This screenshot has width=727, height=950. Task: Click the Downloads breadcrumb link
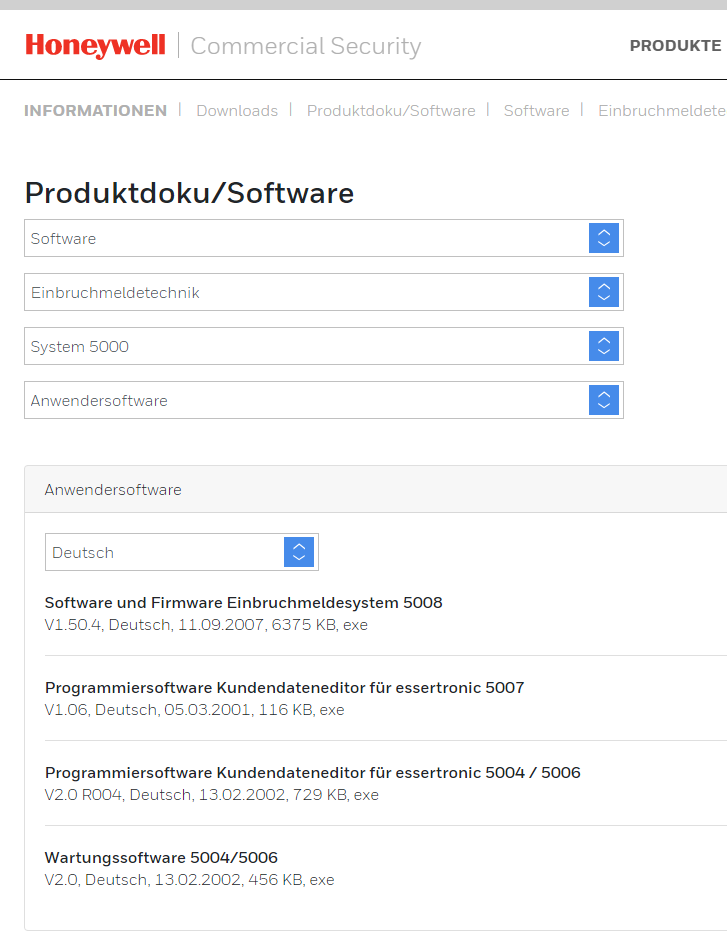[x=237, y=111]
